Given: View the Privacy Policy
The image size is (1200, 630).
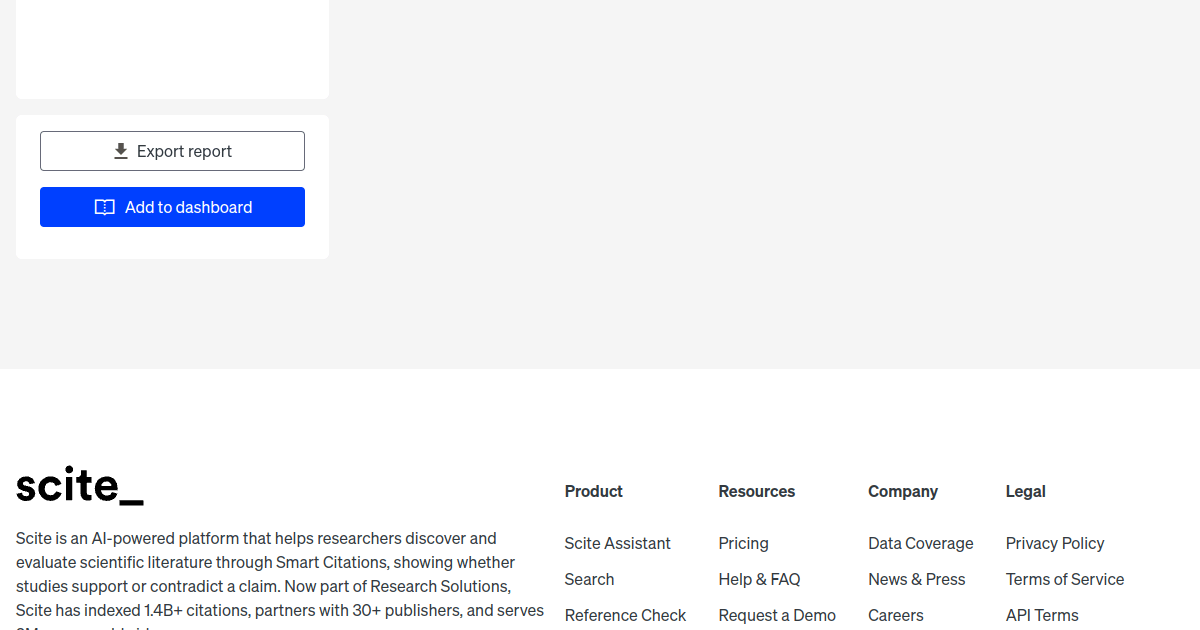Looking at the screenshot, I should click(x=1055, y=543).
